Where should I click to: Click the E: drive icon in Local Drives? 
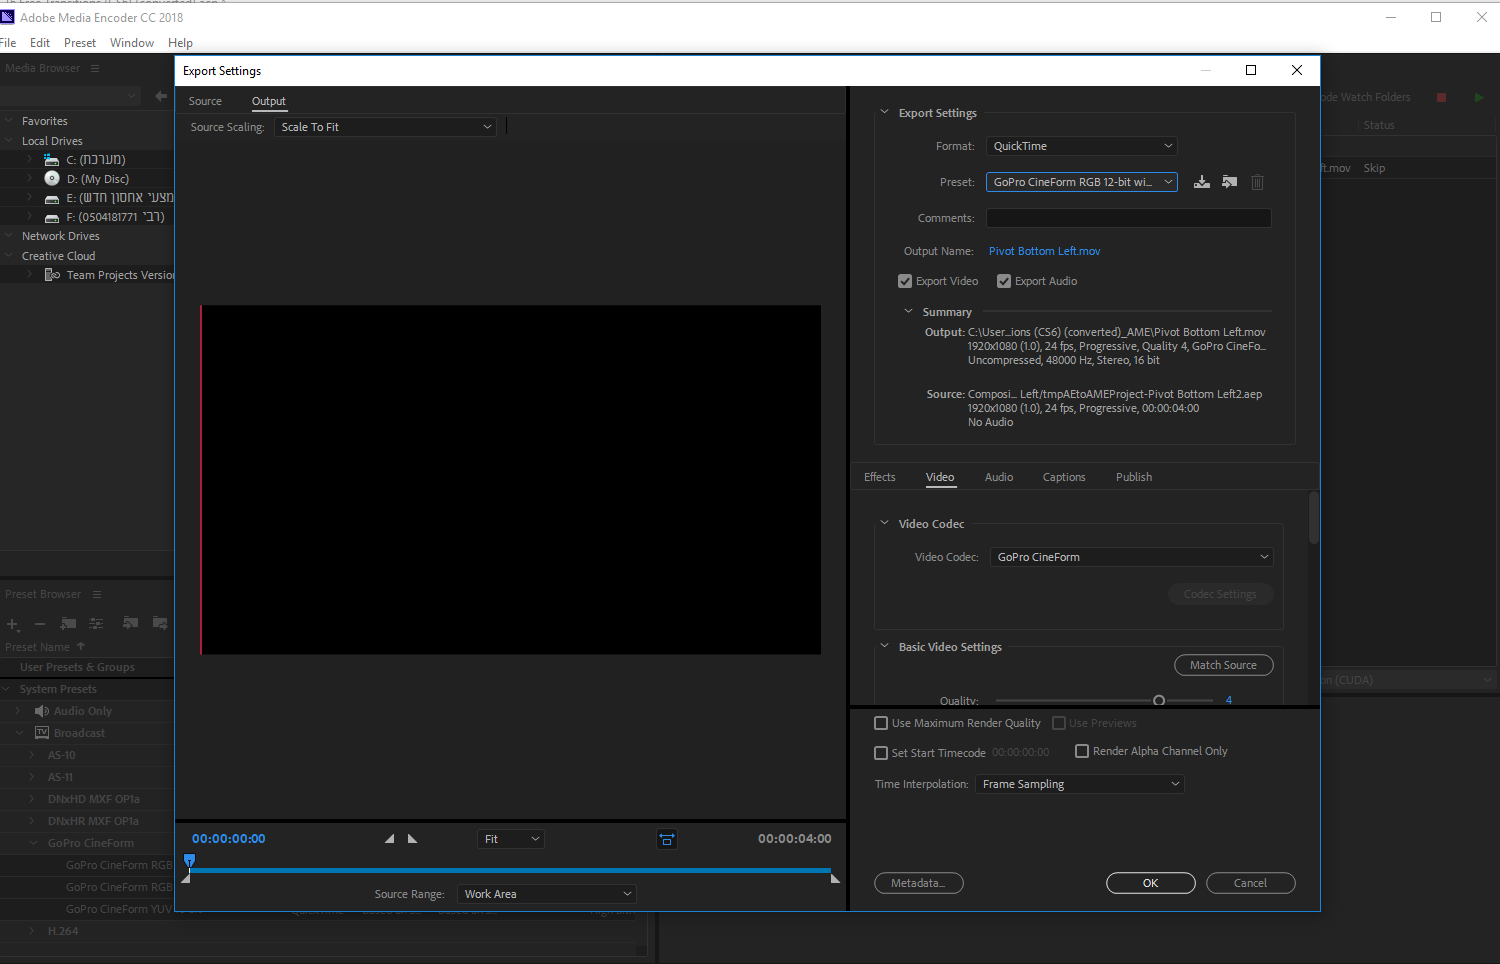point(52,198)
